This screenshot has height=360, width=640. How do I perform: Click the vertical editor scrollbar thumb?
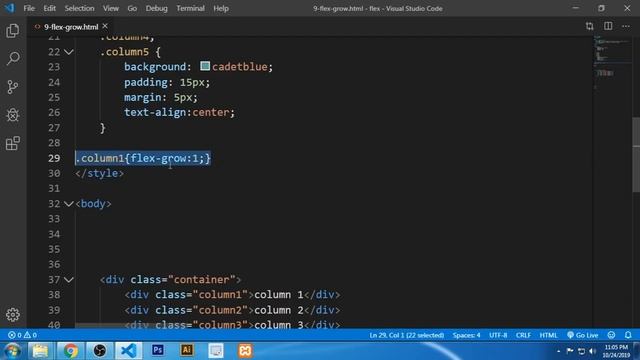tap(636, 154)
